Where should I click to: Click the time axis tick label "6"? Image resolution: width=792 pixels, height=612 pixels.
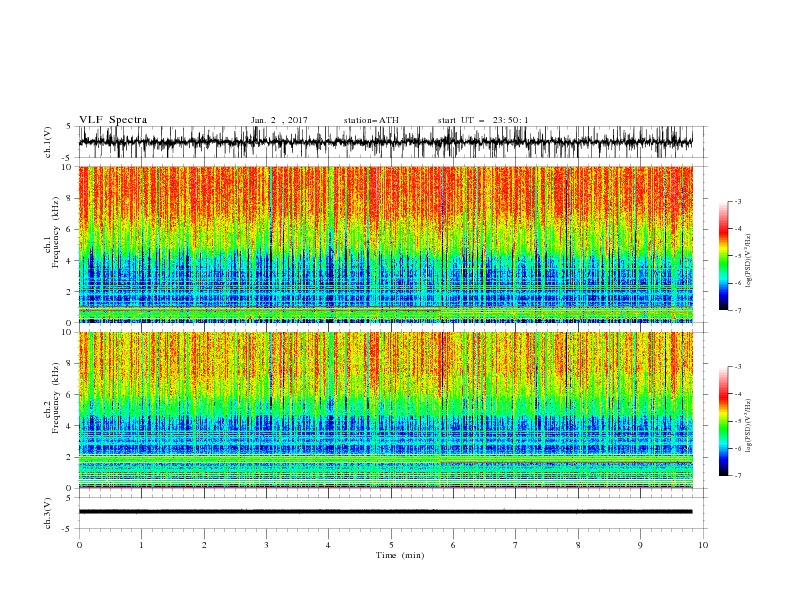[x=454, y=545]
